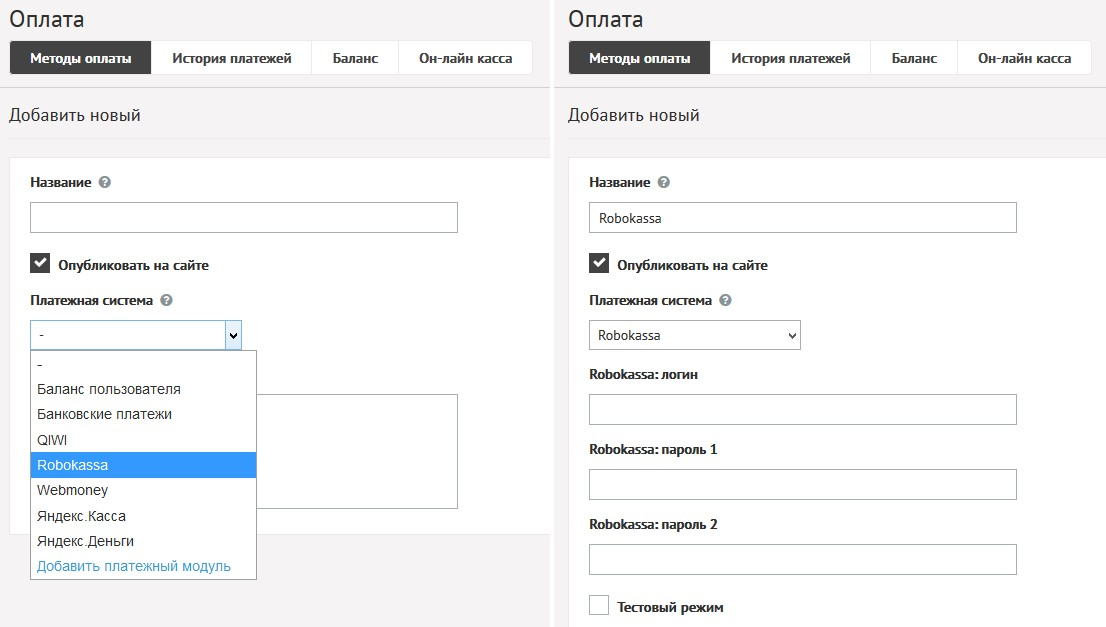
Task: Click Платежная система label in left panel
Action: click(x=92, y=300)
